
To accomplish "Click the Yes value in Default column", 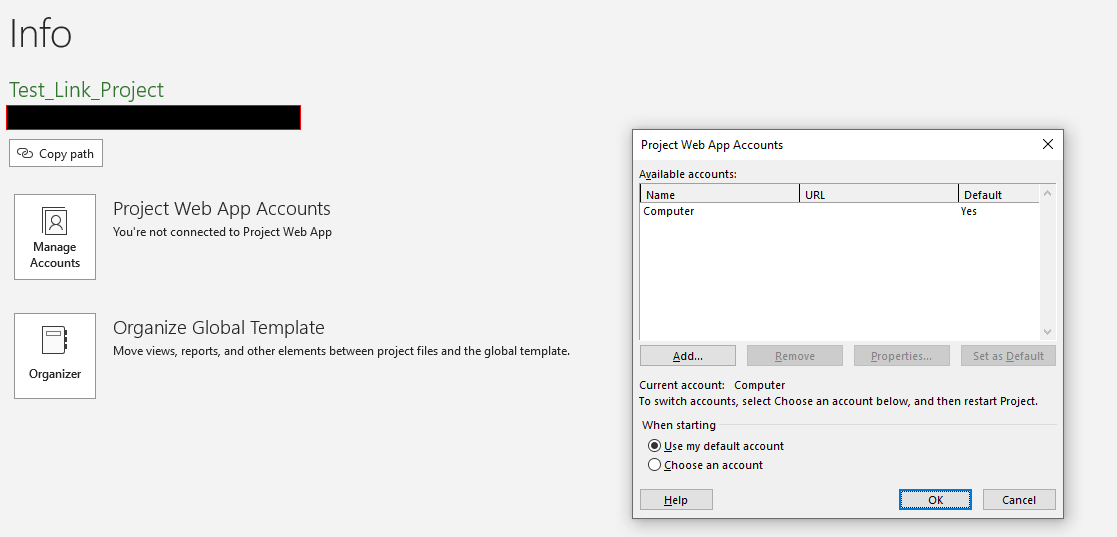I will pos(969,212).
